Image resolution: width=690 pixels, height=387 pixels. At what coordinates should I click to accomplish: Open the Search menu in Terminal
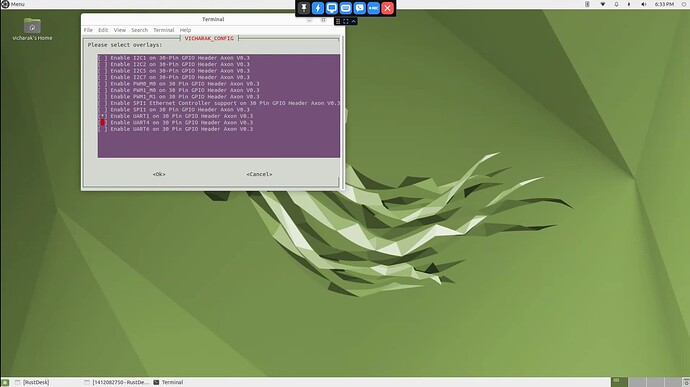[139, 30]
